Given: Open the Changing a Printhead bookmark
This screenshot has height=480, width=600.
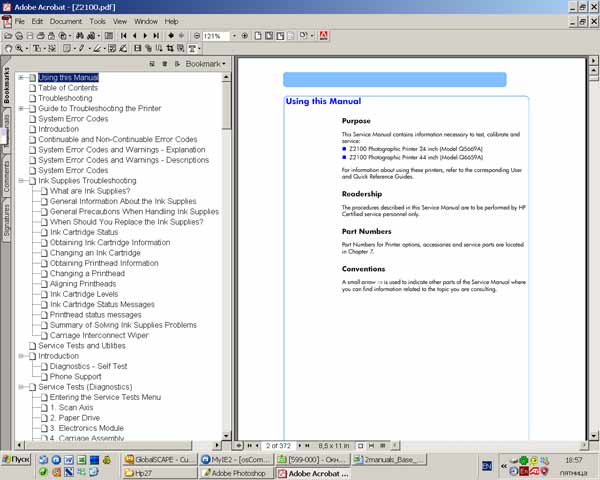Looking at the screenshot, I should pos(87,274).
